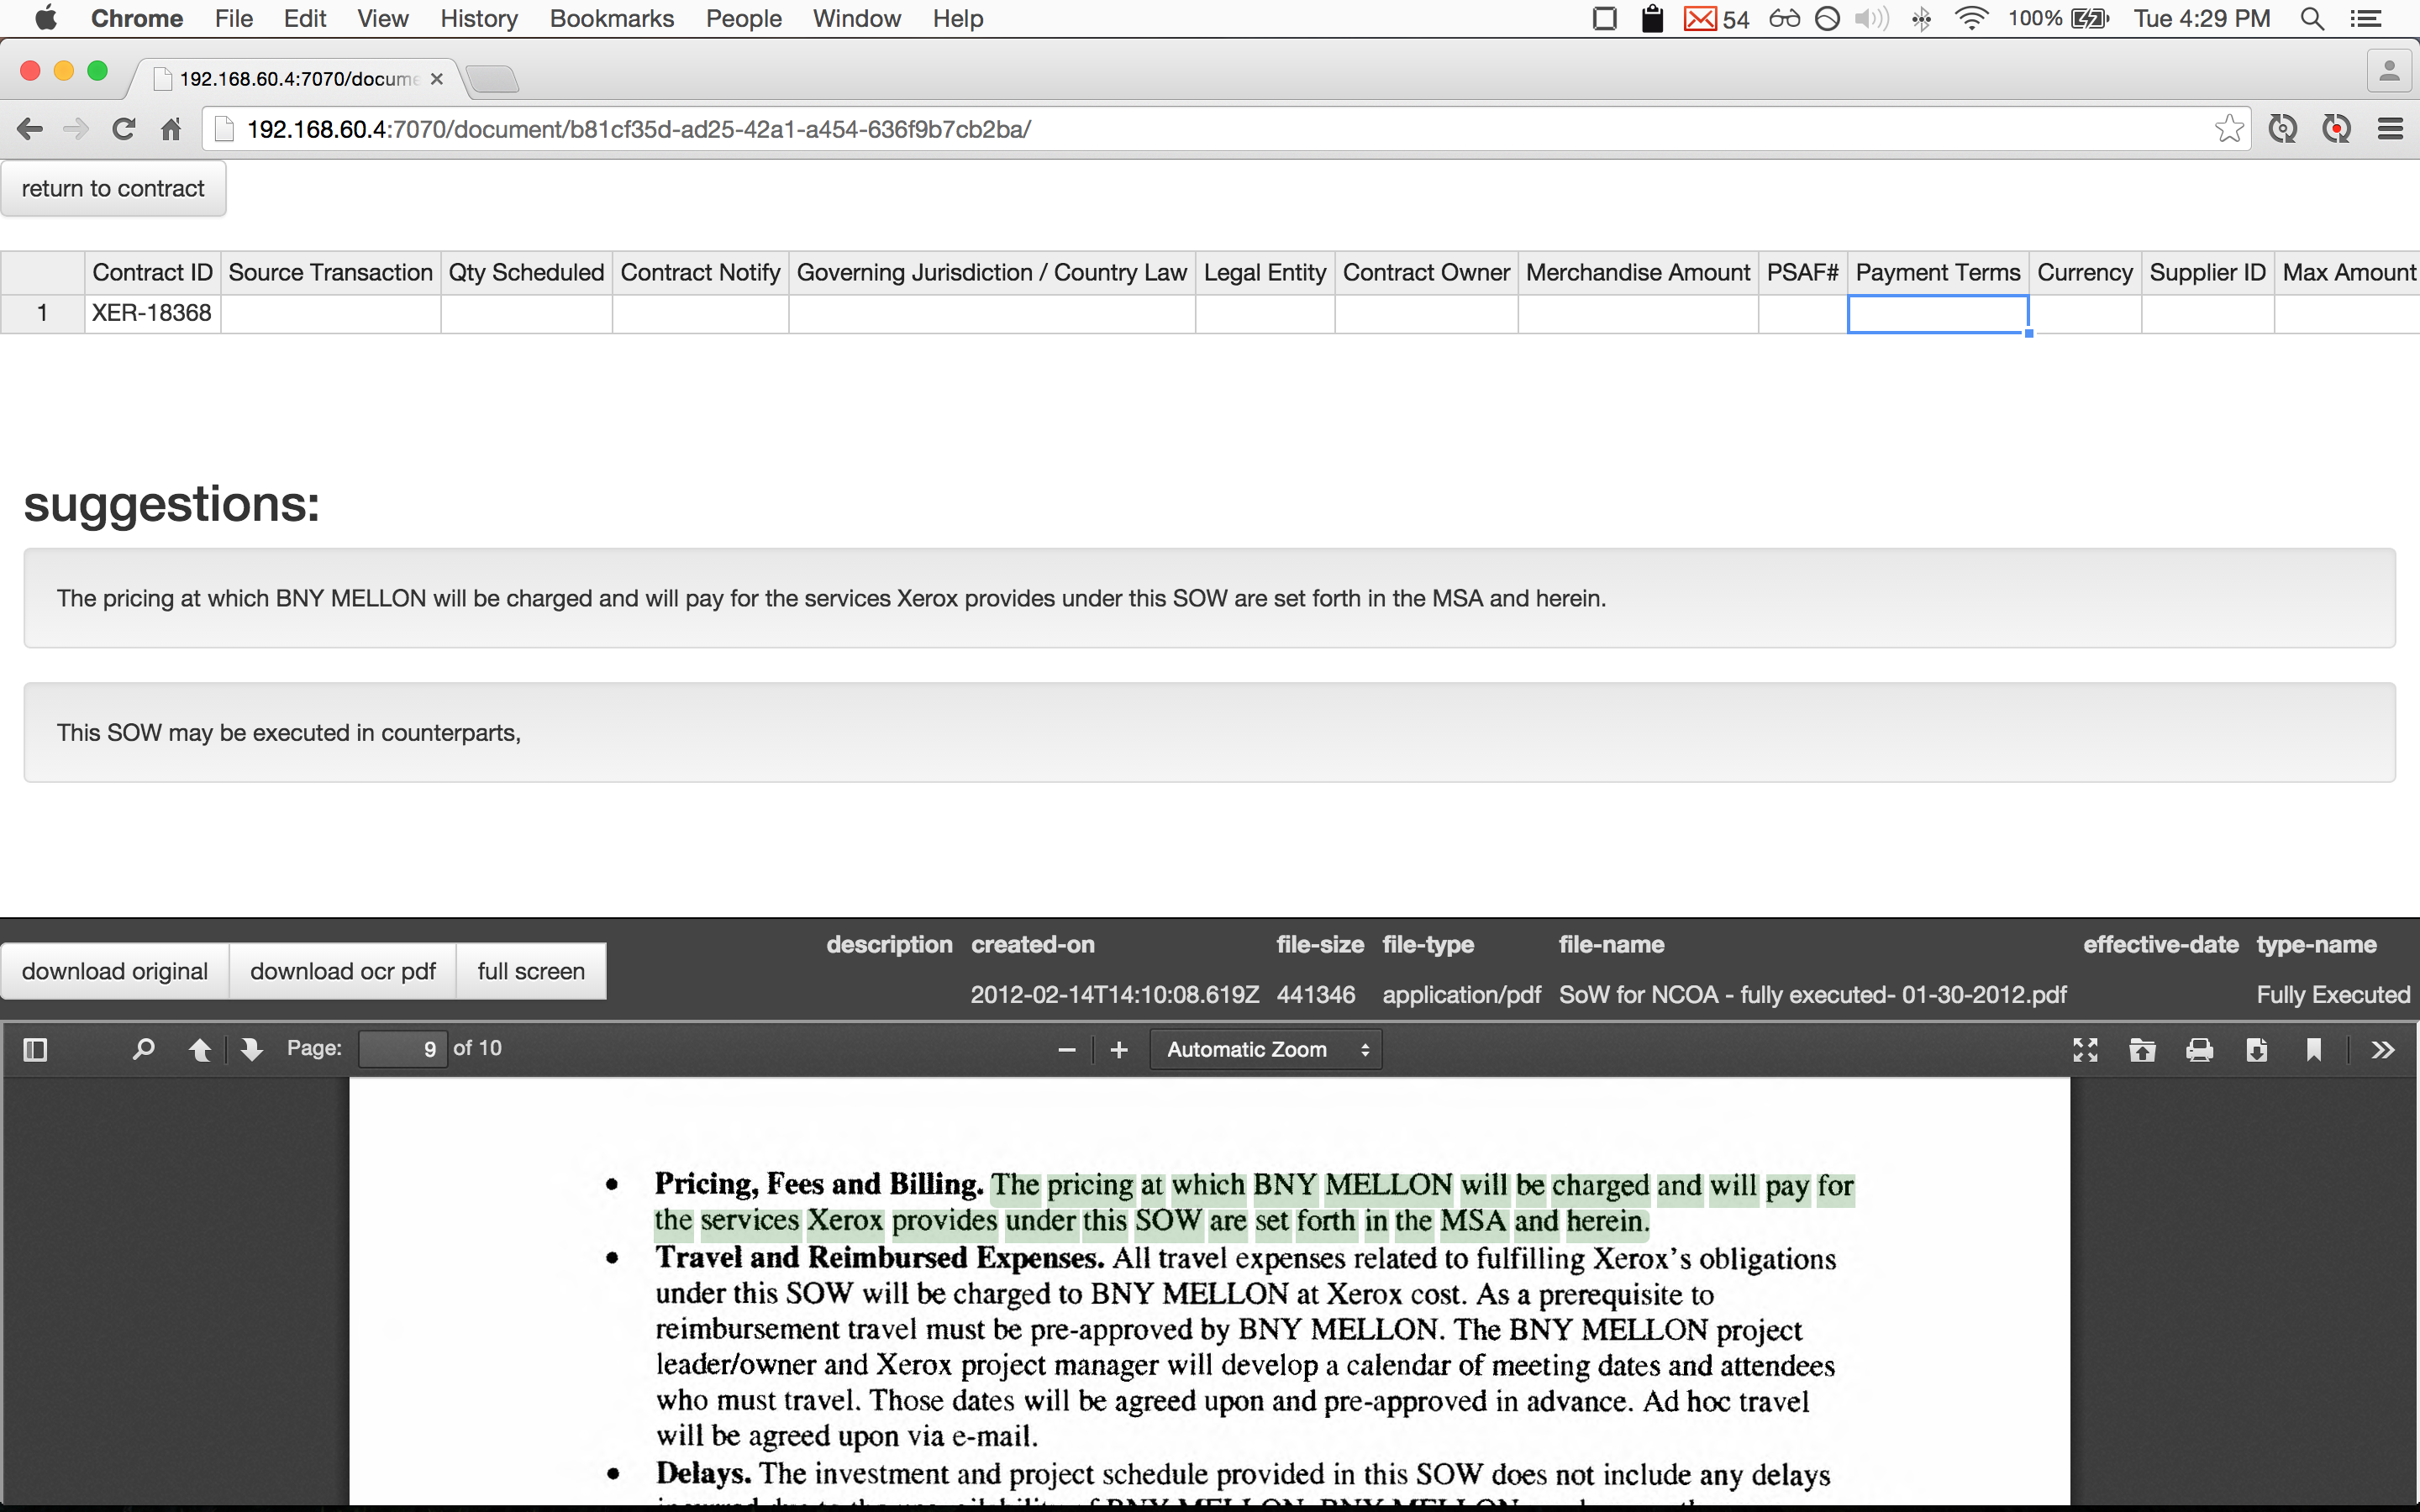This screenshot has width=2420, height=1512.
Task: Close the 192.168.60.4 browser tab
Action: 436,79
